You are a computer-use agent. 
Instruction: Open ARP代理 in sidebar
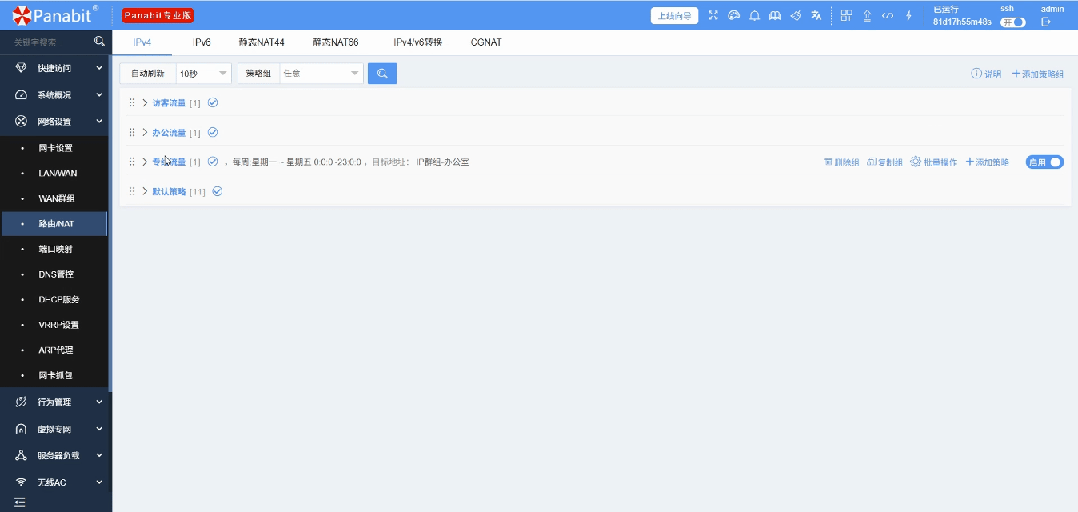point(55,350)
